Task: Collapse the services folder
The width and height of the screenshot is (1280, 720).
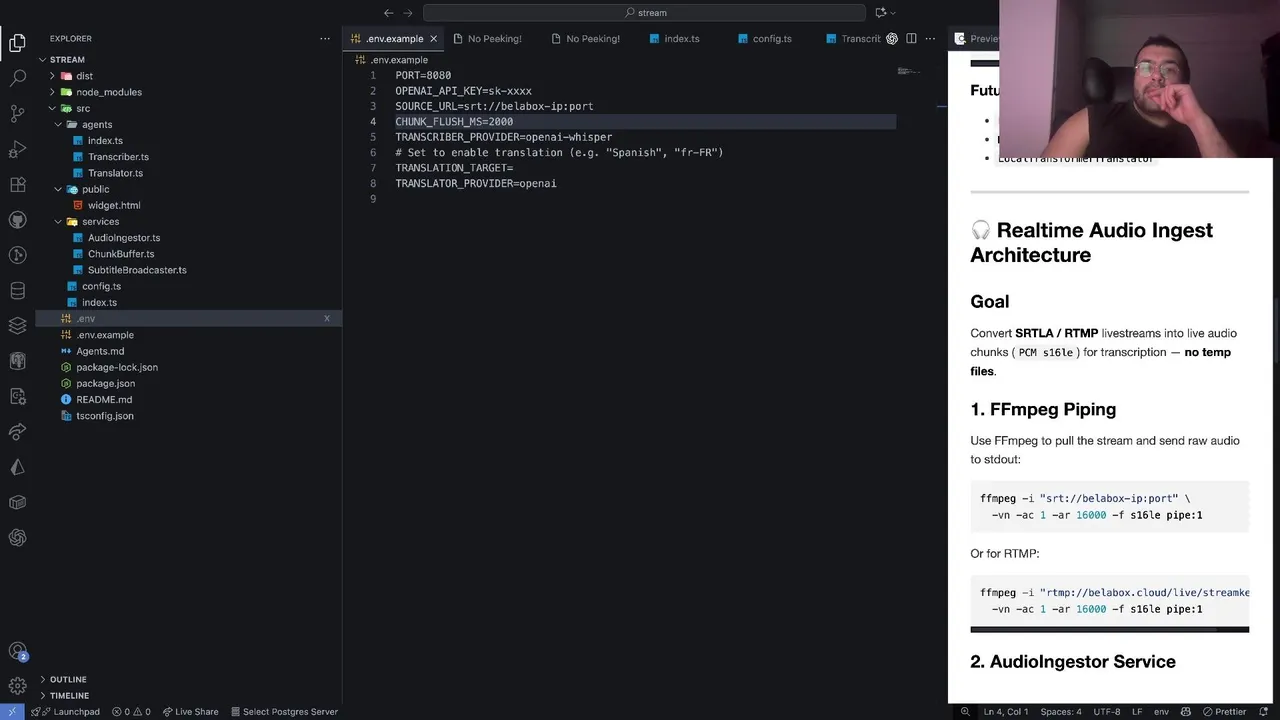Action: pos(100,222)
